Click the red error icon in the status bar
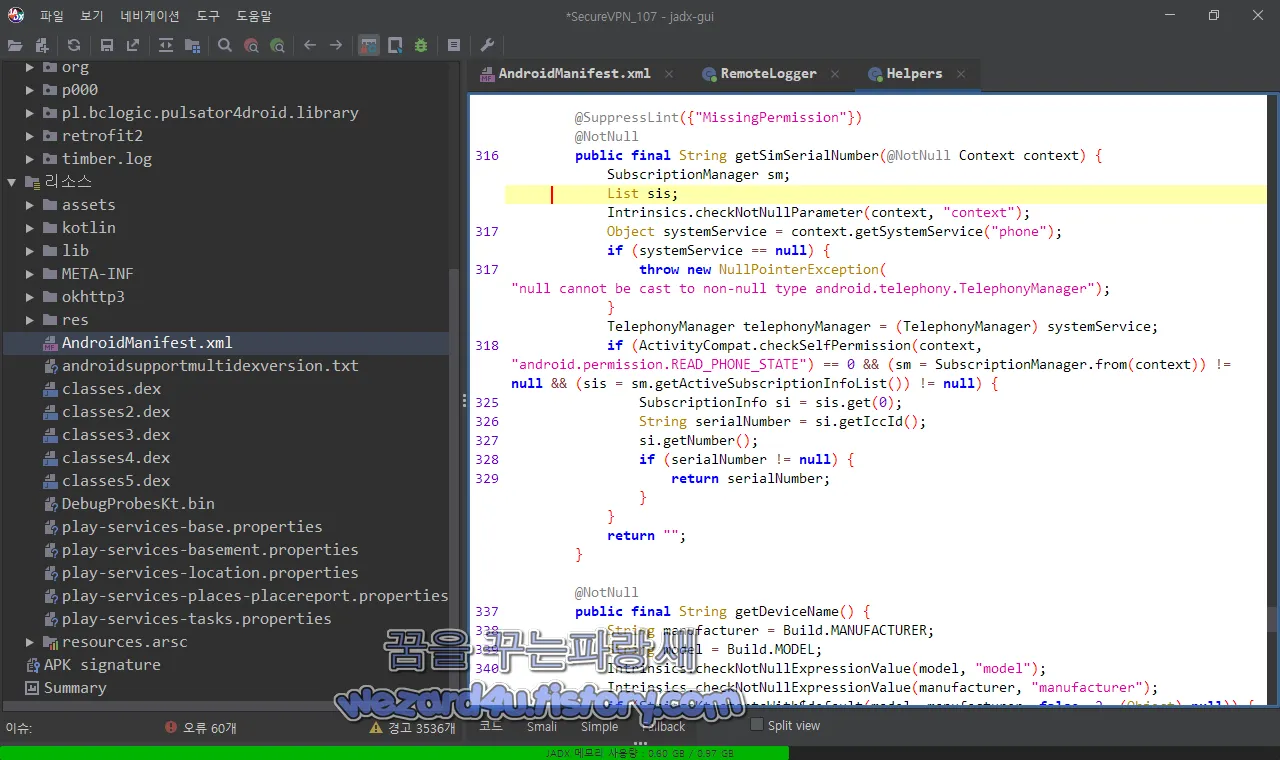 tap(171, 728)
